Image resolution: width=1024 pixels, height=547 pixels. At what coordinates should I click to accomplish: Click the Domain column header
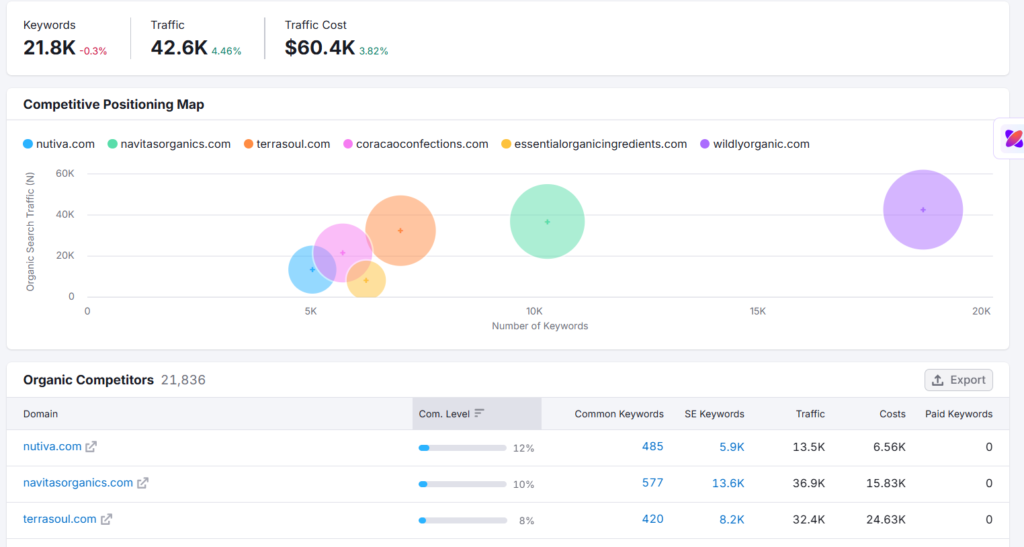click(x=40, y=414)
